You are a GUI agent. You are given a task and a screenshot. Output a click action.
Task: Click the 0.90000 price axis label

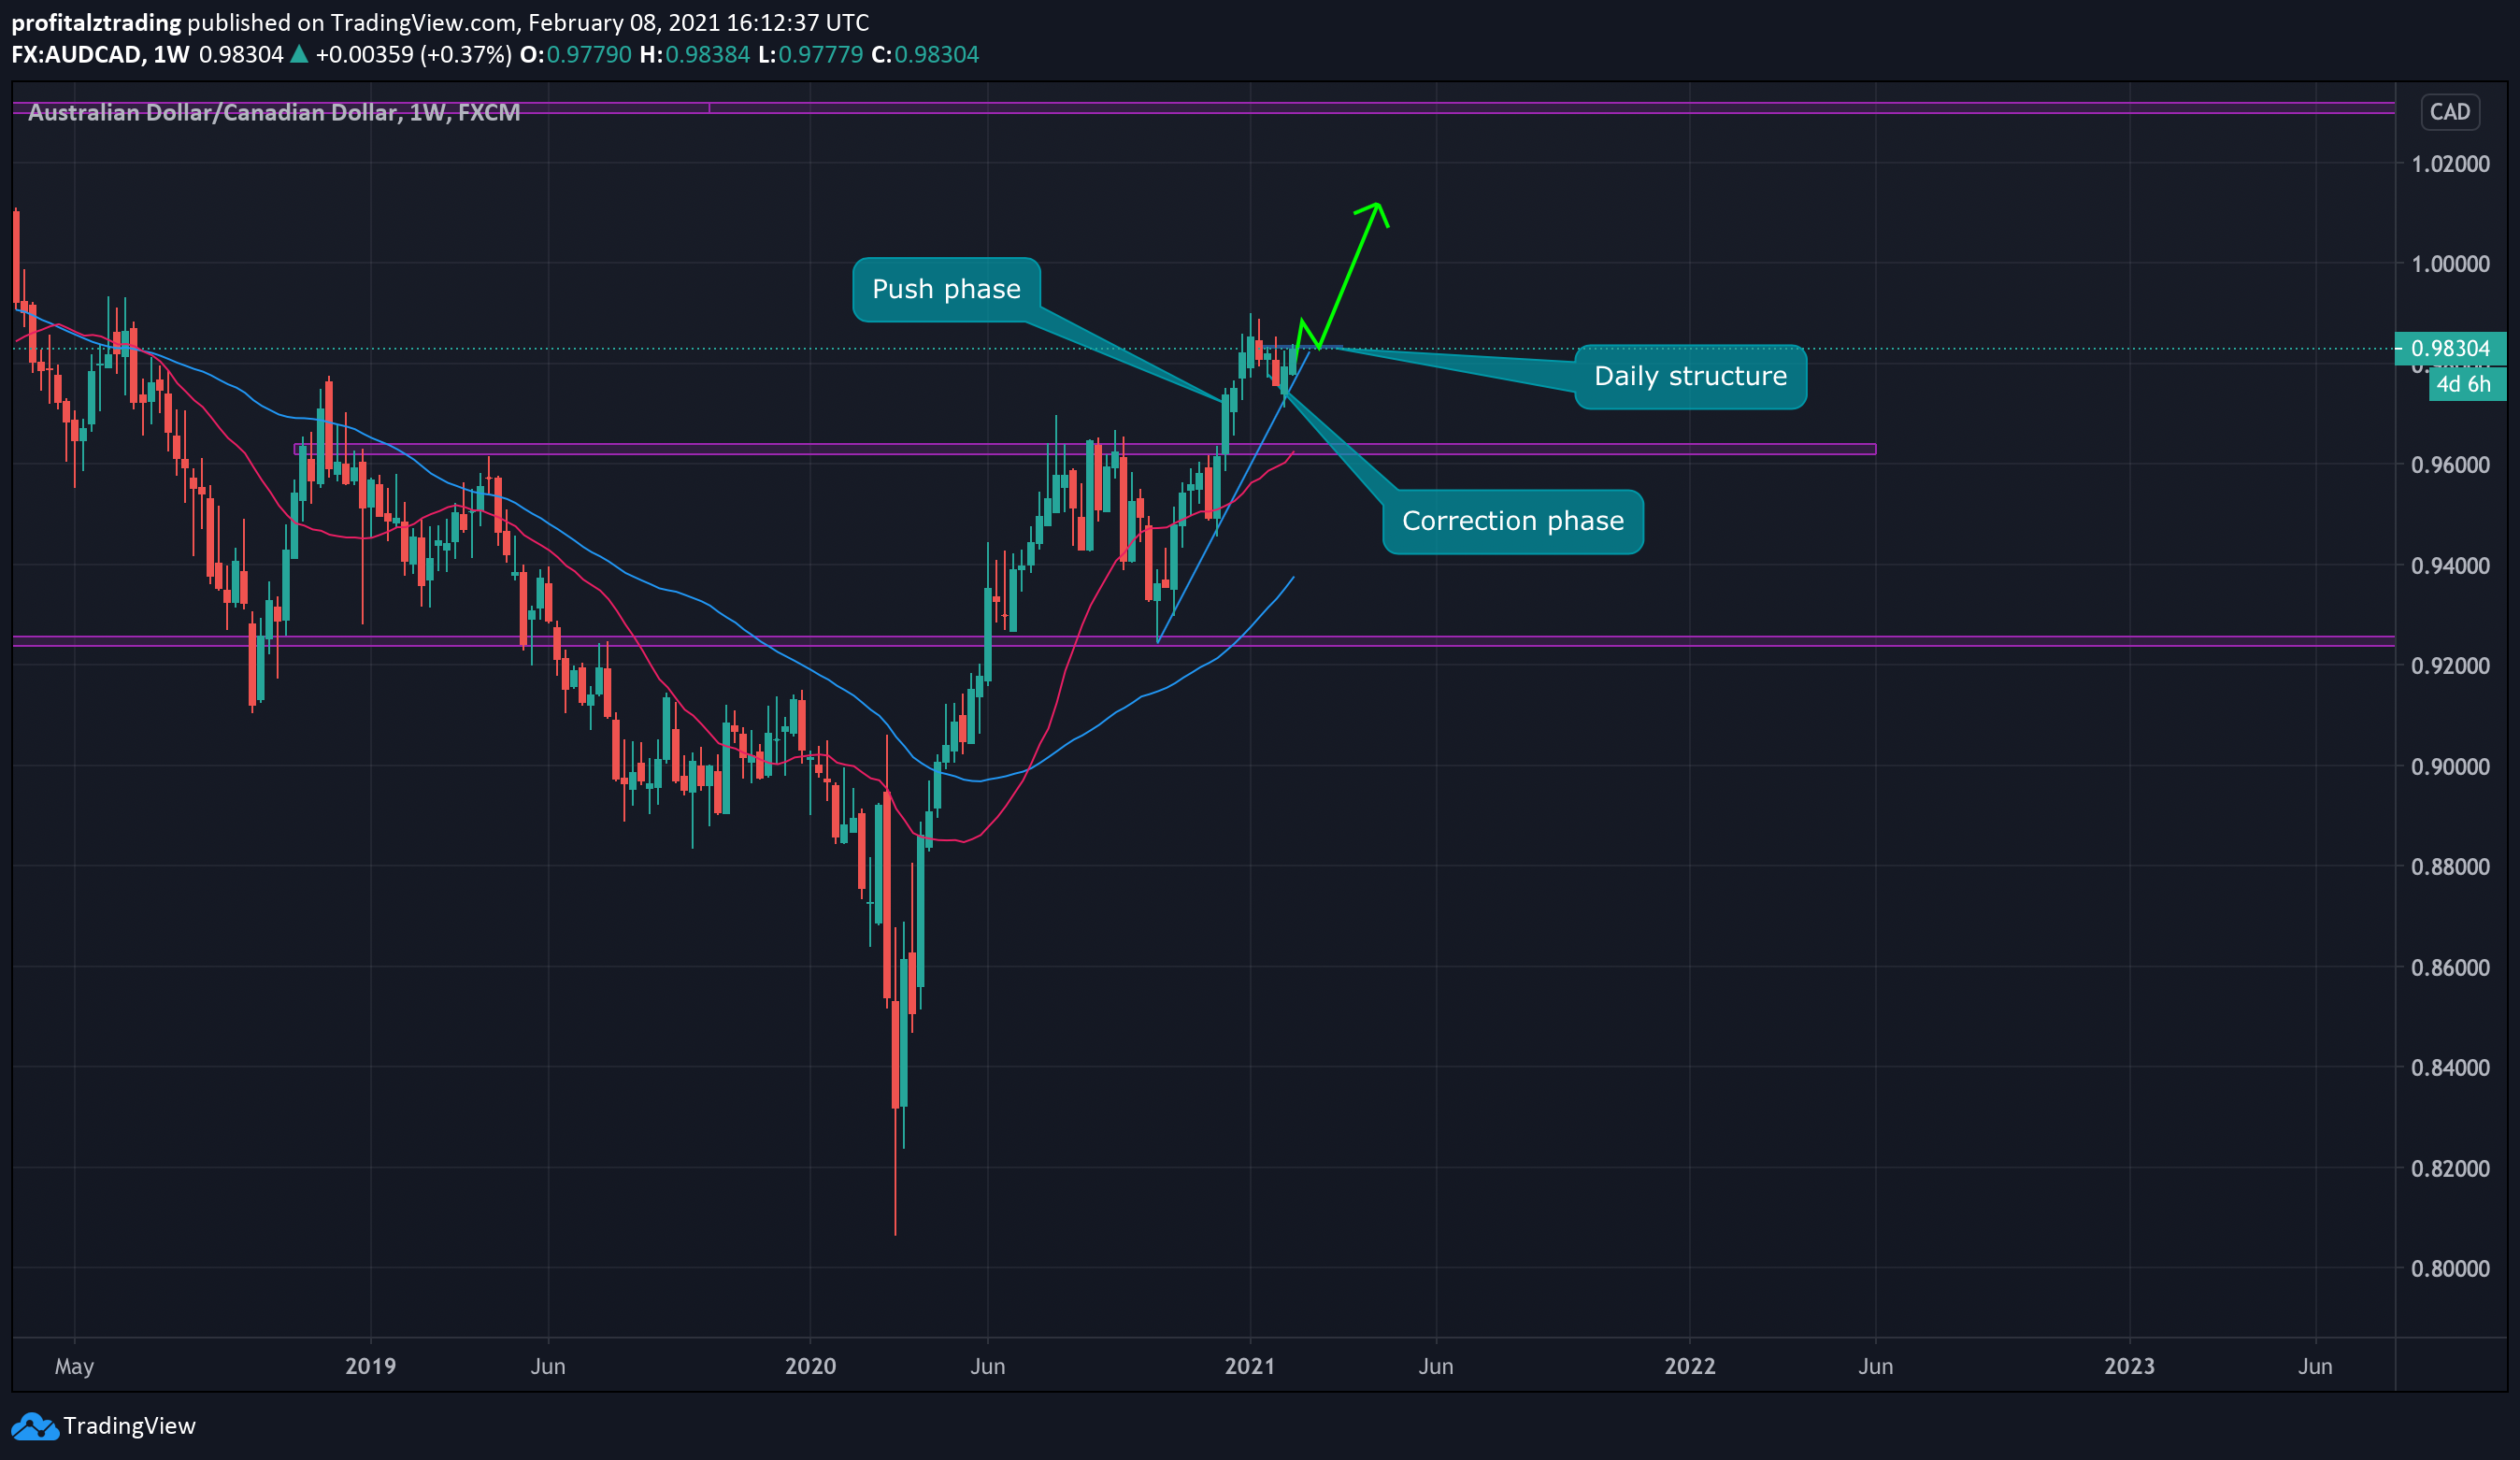click(x=2450, y=767)
